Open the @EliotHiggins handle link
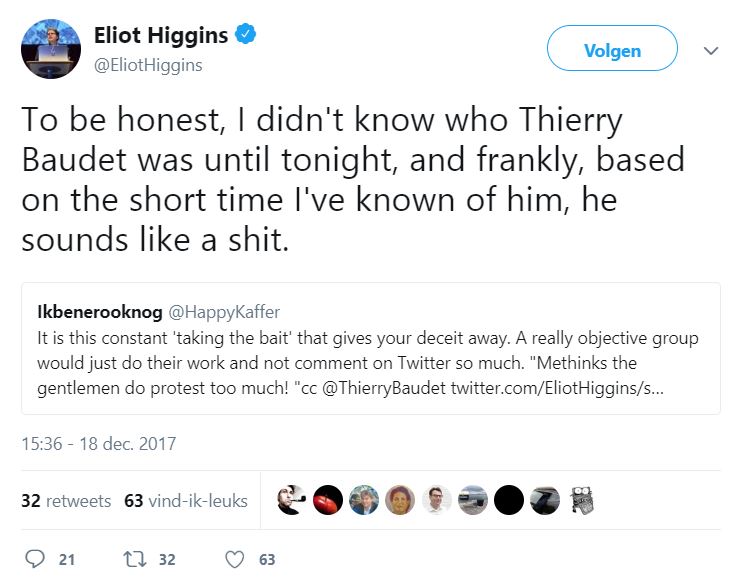739x587 pixels. [148, 65]
